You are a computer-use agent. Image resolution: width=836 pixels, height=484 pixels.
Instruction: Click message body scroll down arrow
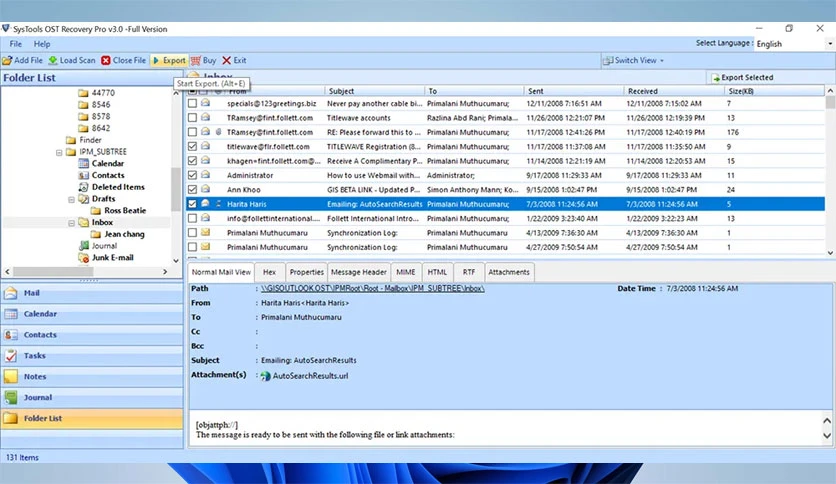click(827, 435)
